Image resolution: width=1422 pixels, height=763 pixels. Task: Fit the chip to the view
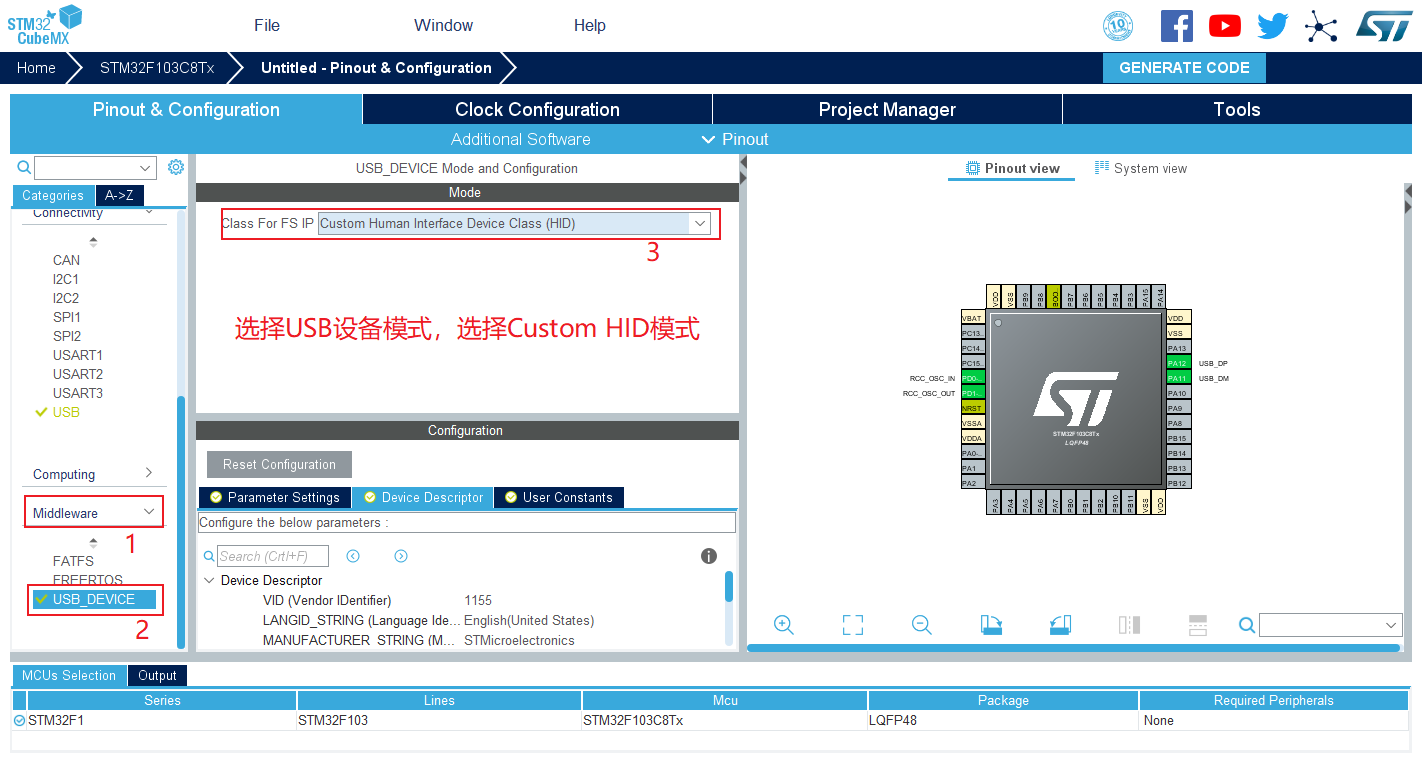click(x=853, y=625)
